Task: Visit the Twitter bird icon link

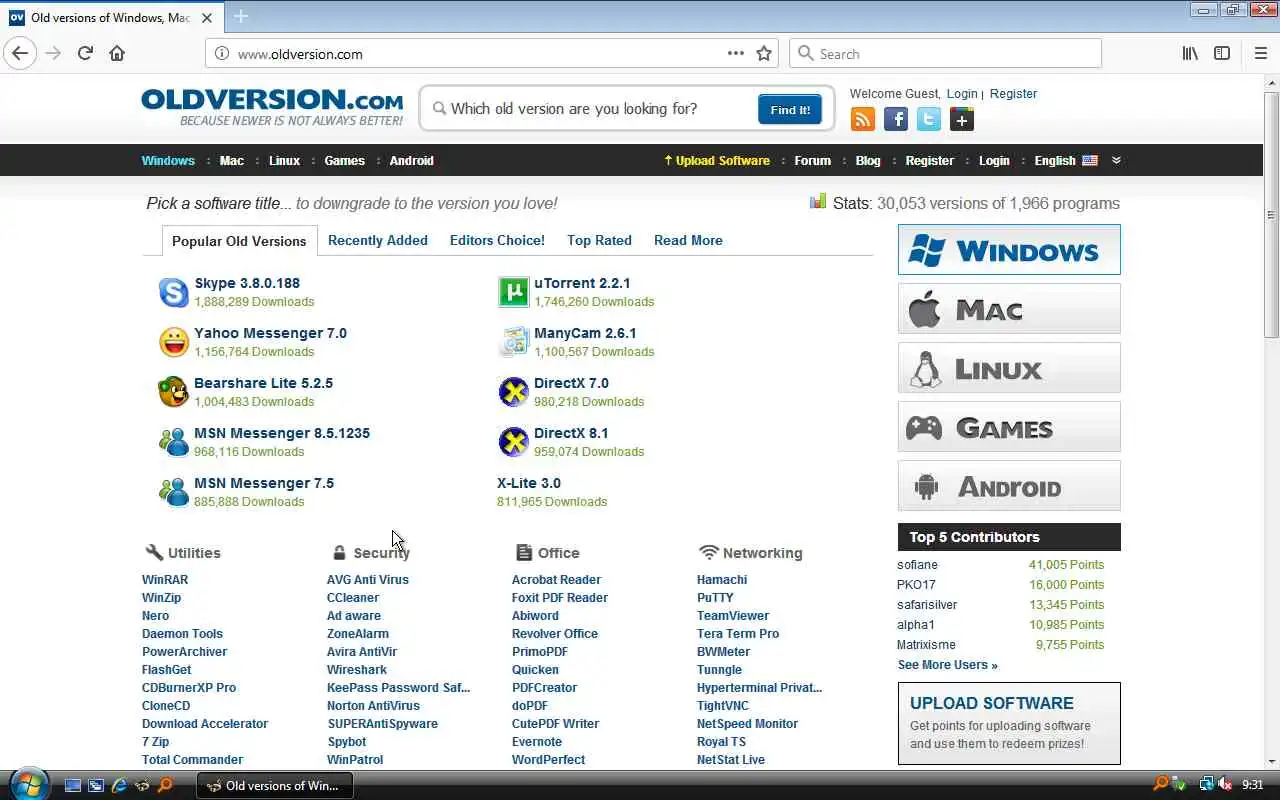Action: coord(929,120)
